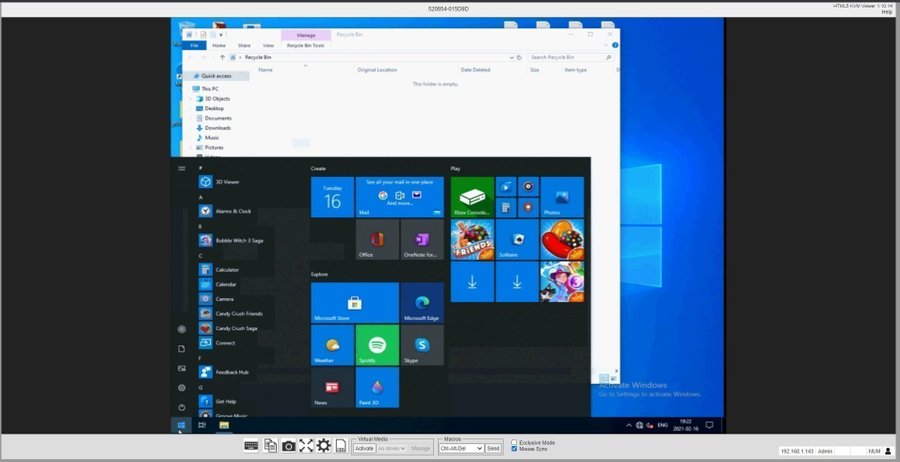Open the notification center icon
Screen dimensions: 900x462
(709, 425)
